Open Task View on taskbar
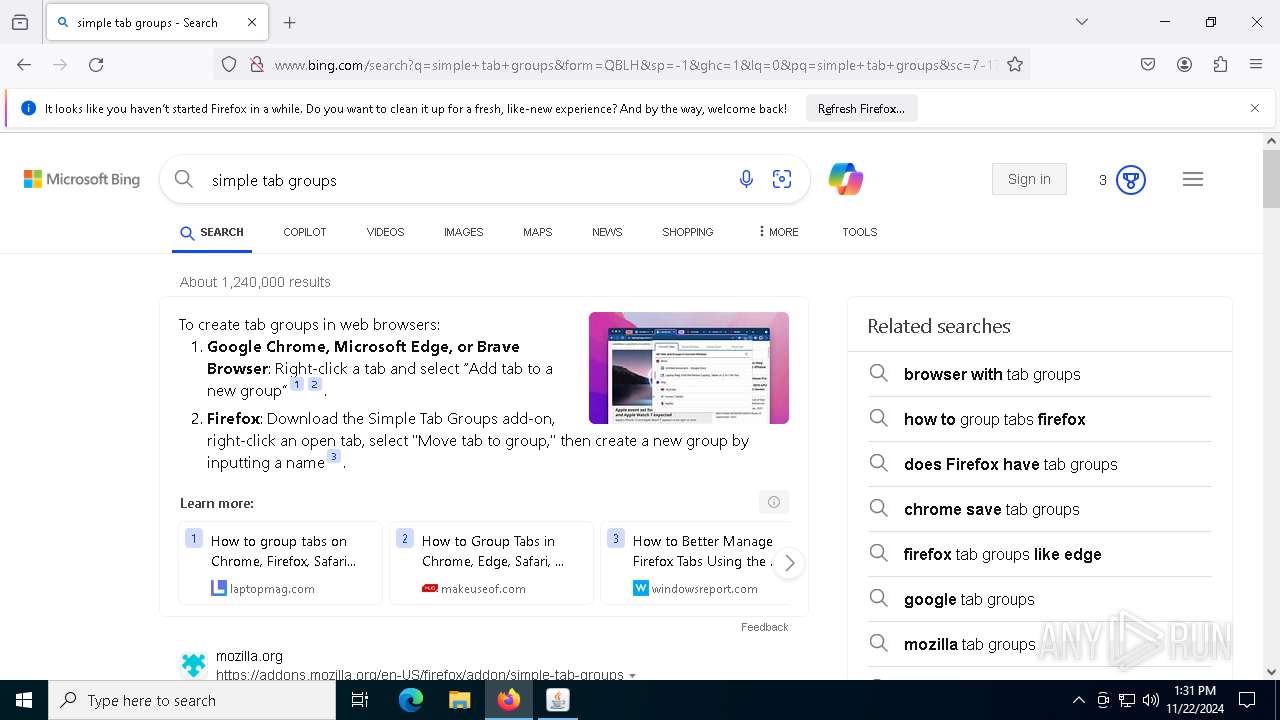The width and height of the screenshot is (1280, 720). pyautogui.click(x=360, y=700)
